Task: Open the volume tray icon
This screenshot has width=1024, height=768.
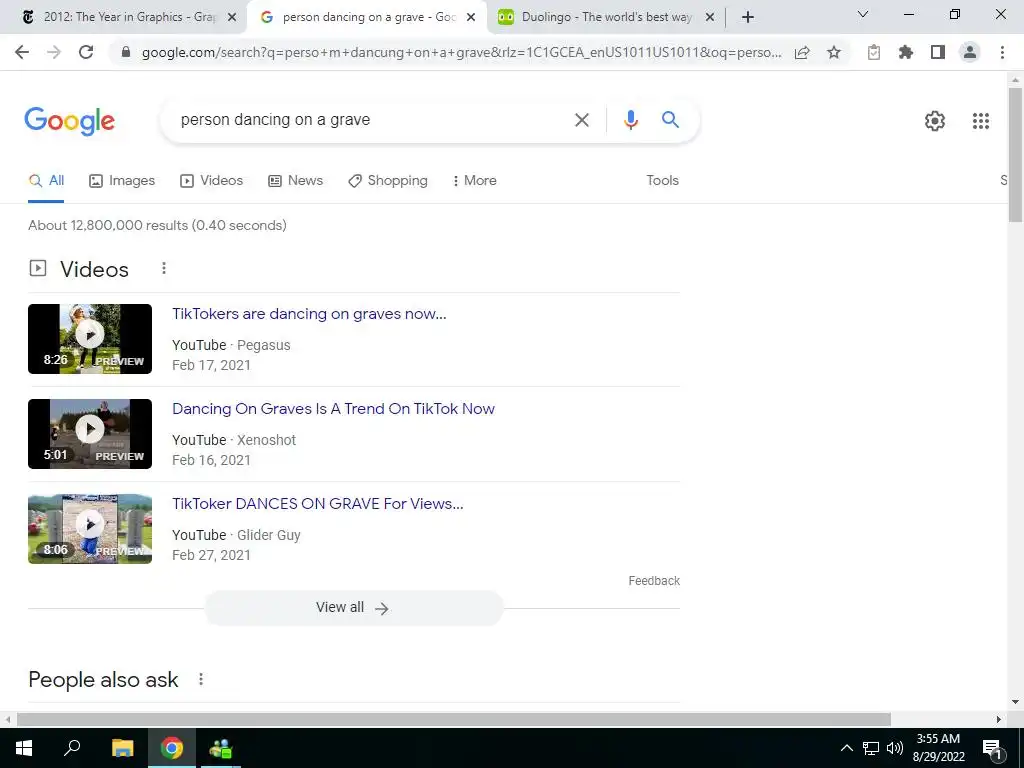Action: (895, 748)
